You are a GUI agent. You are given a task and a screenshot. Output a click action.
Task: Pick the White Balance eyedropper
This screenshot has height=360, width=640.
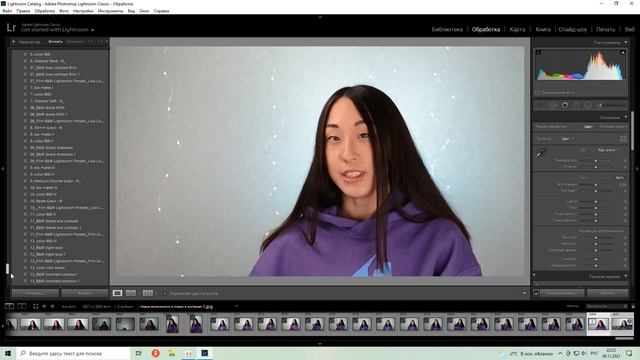tap(541, 154)
